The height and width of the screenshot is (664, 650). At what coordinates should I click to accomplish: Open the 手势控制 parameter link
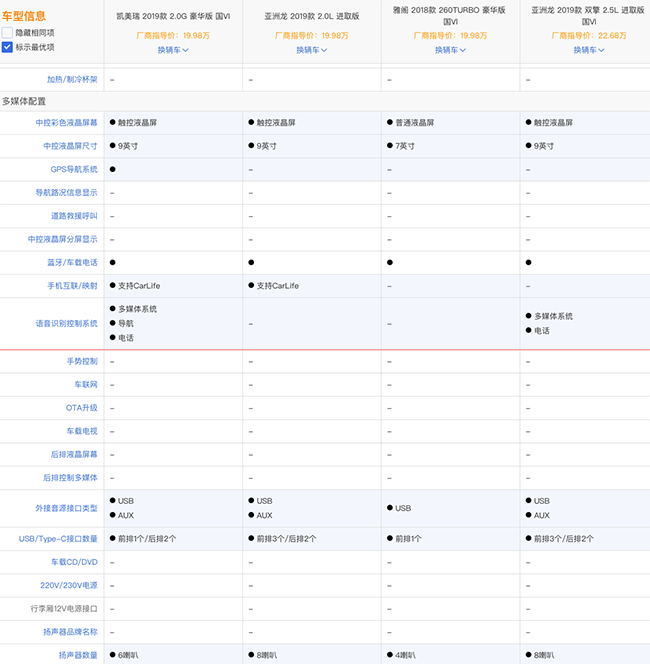click(82, 361)
